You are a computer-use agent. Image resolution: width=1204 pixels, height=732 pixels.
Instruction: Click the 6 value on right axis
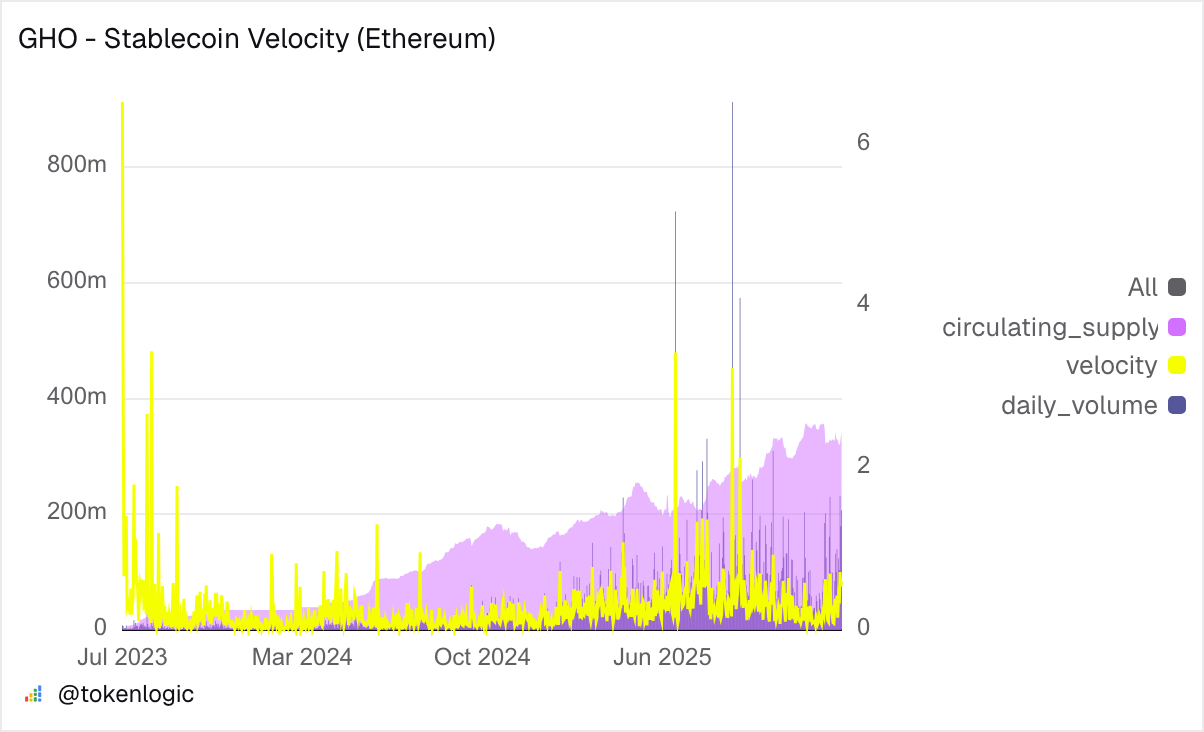pyautogui.click(x=863, y=142)
